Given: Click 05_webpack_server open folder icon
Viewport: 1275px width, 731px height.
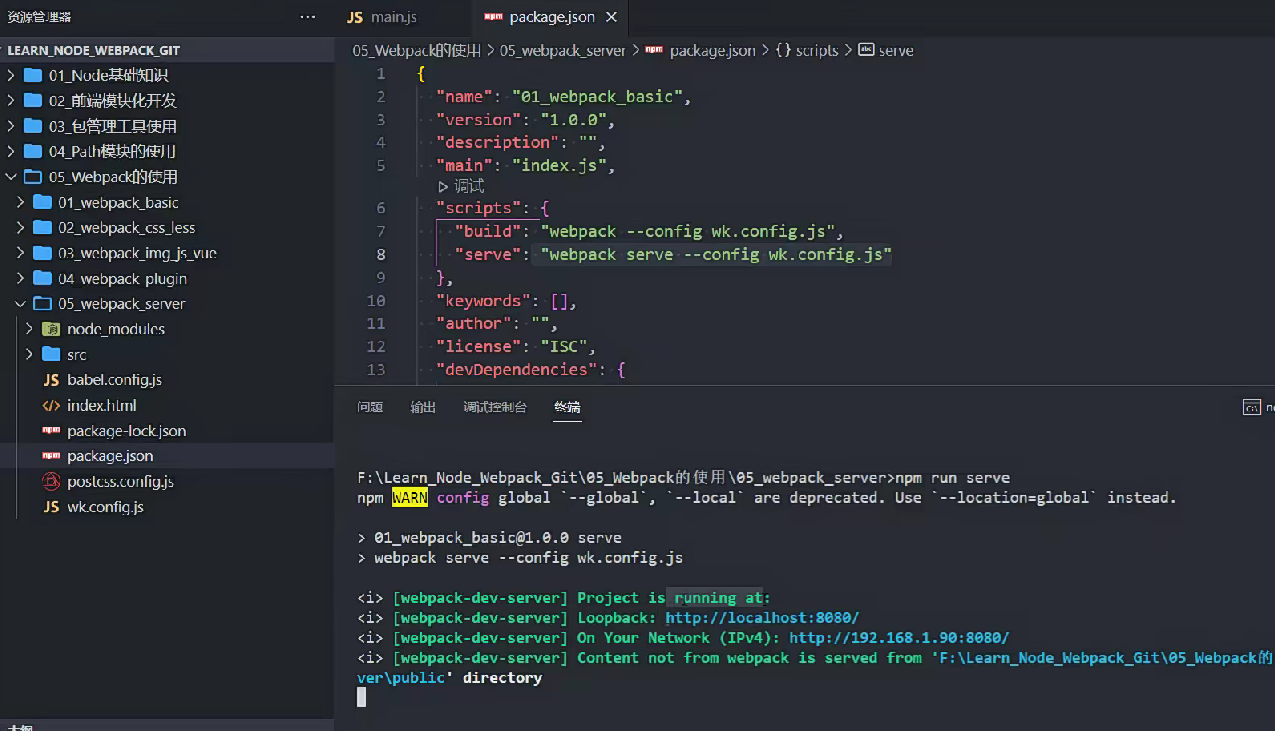Looking at the screenshot, I should pyautogui.click(x=42, y=303).
